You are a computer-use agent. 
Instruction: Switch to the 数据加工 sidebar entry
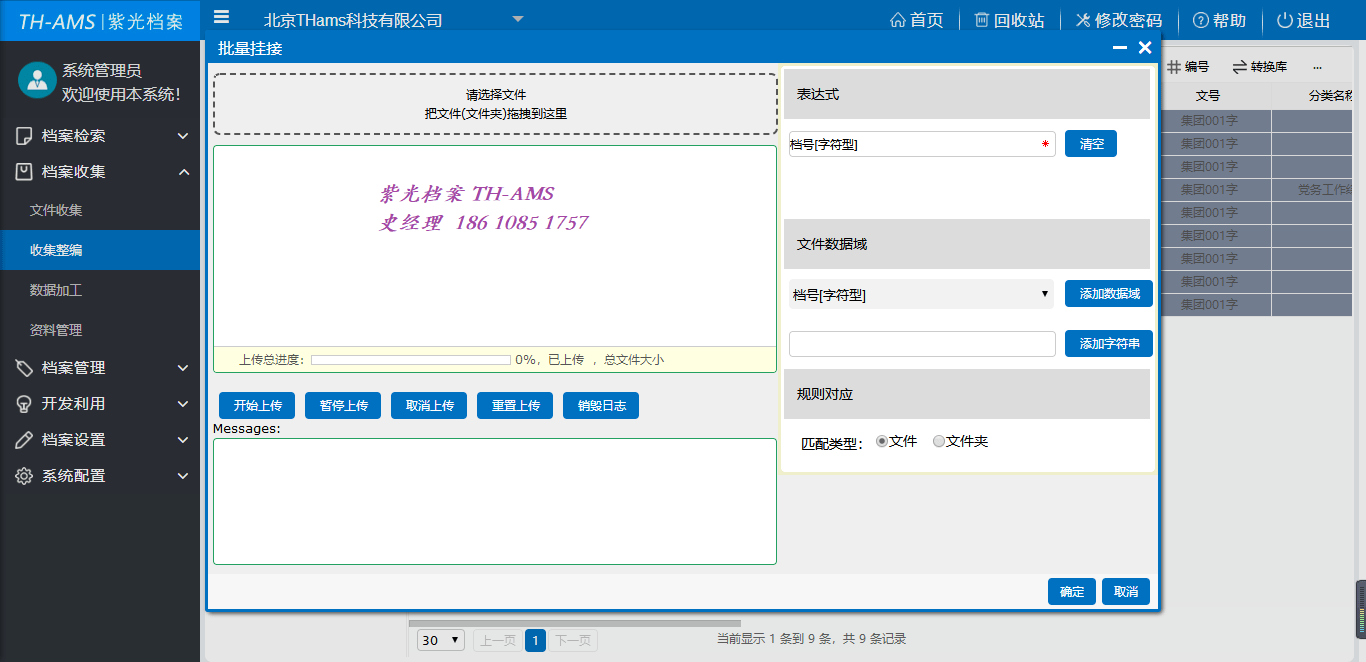59,288
